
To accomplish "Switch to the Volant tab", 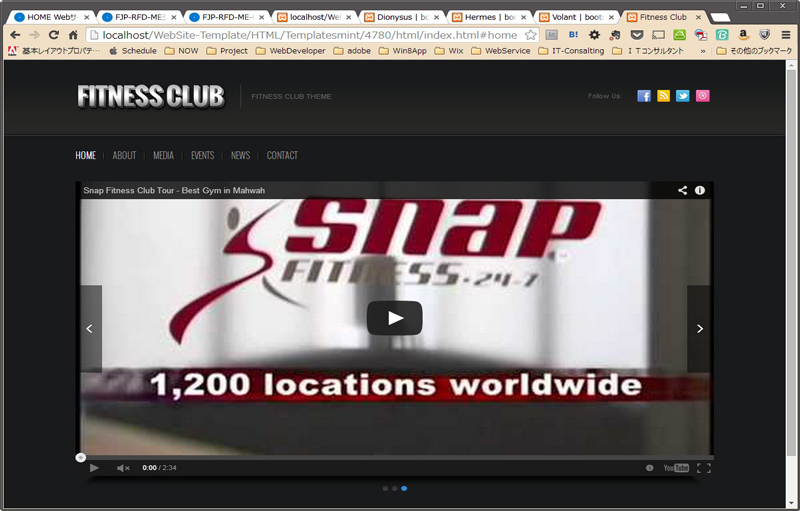I will [577, 17].
